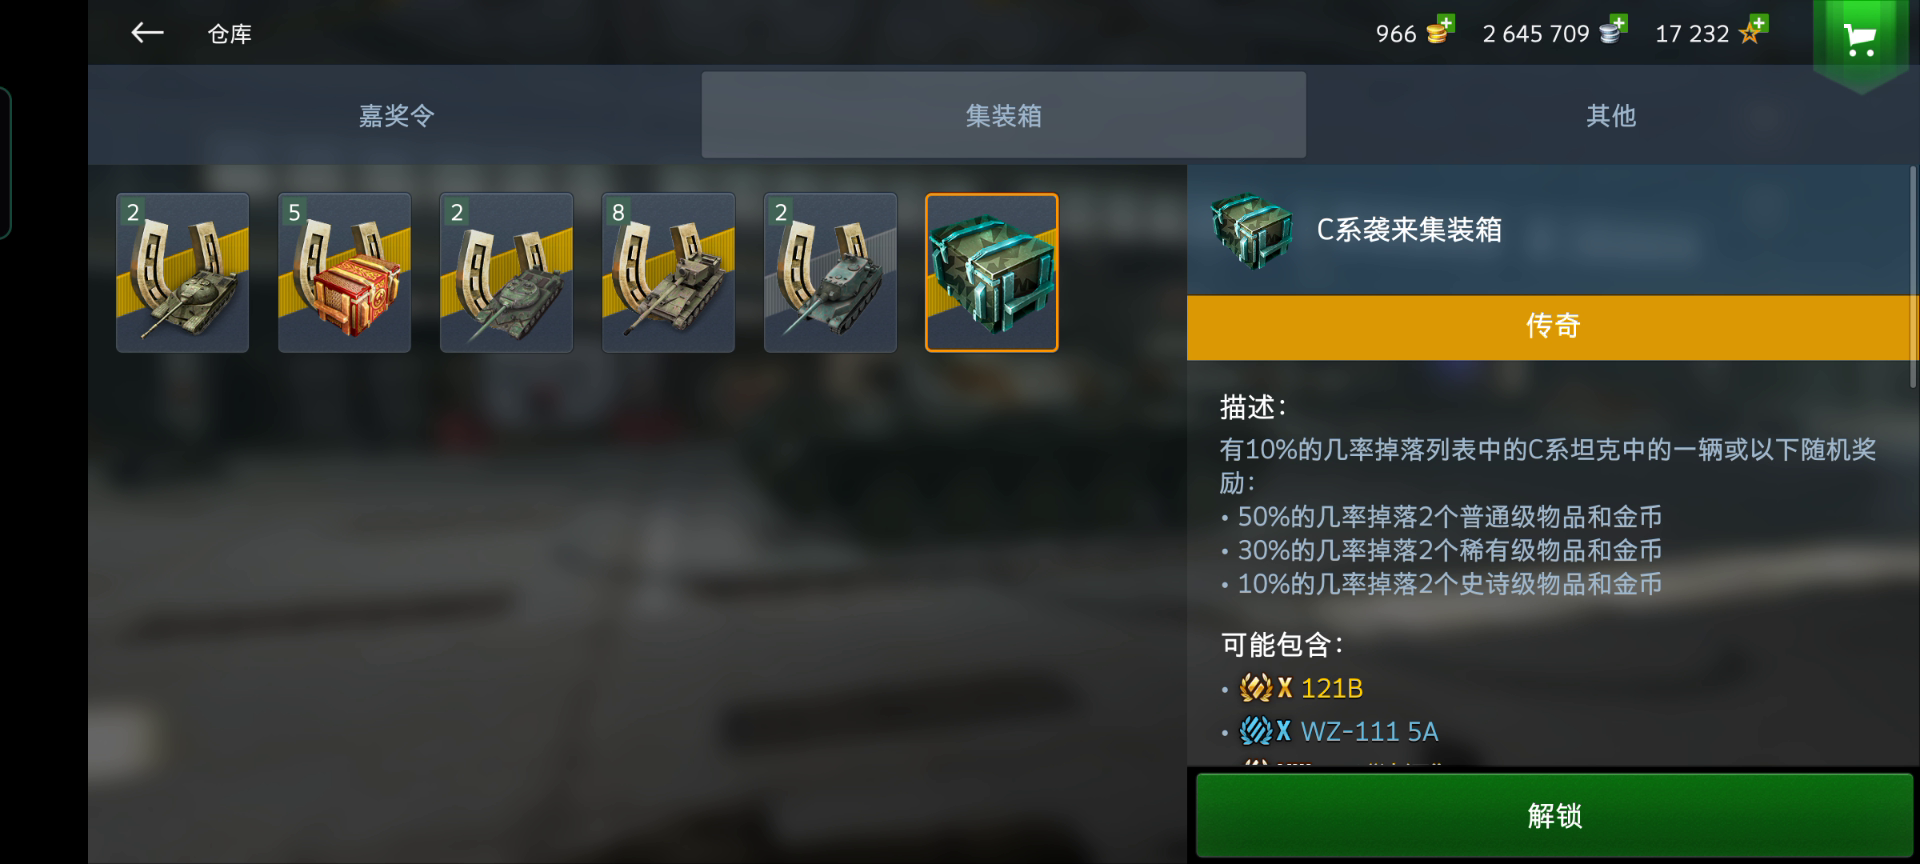Open the shop cart icon
Screen dimensions: 1920x864
(1859, 40)
